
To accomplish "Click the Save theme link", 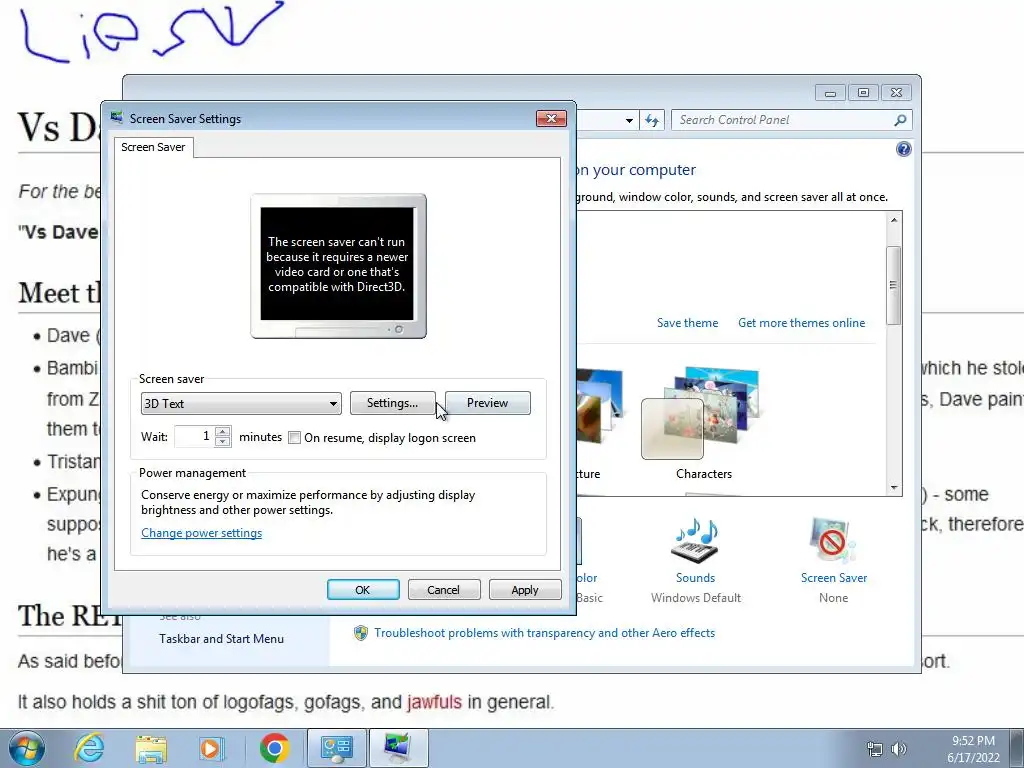I will click(x=687, y=323).
